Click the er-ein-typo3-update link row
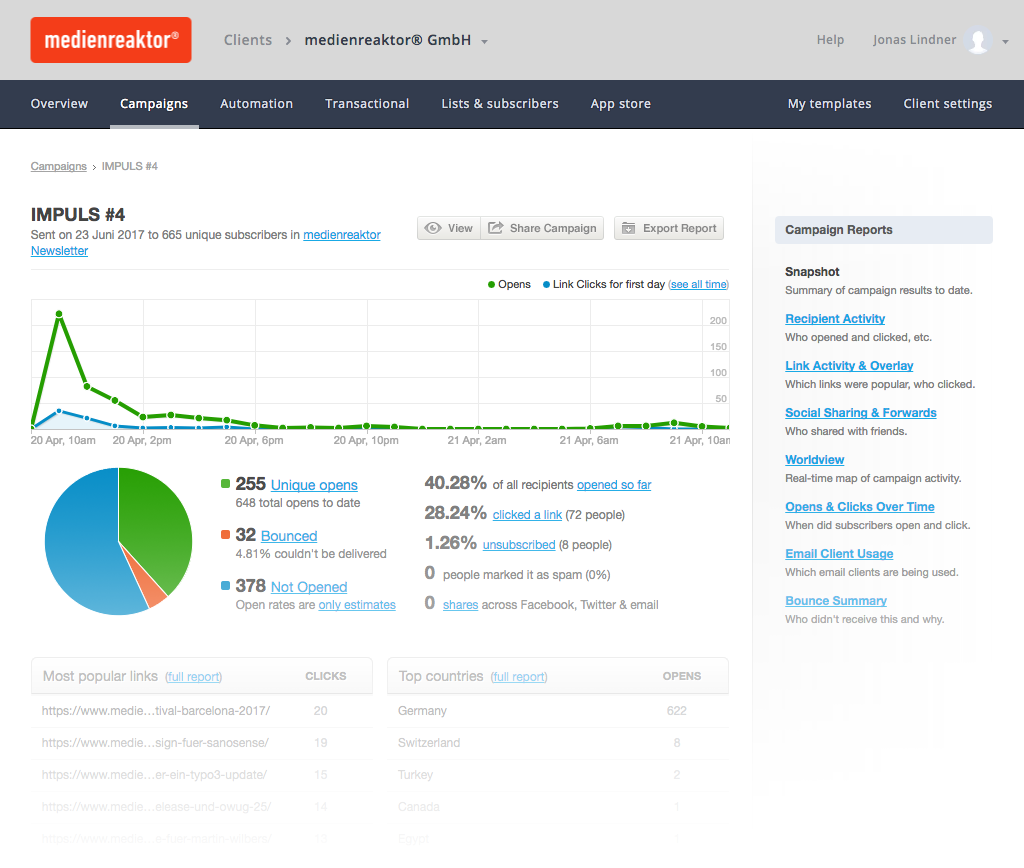 pos(202,775)
